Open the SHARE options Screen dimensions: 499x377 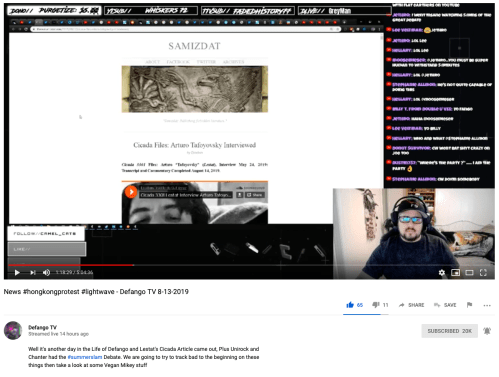pos(411,305)
